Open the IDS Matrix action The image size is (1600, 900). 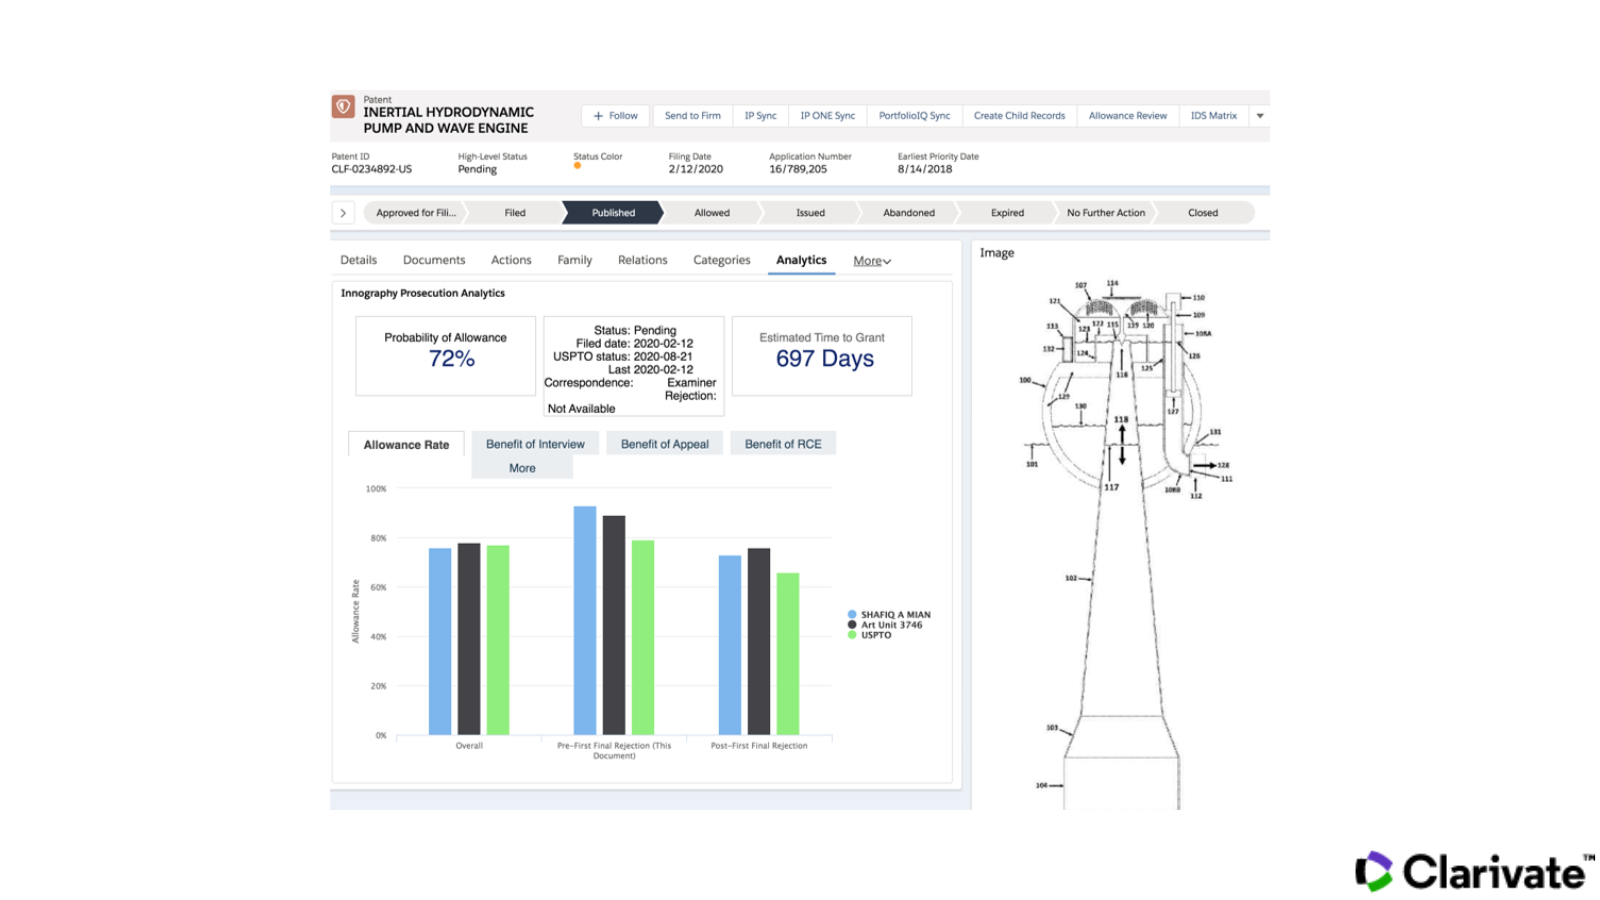[1213, 116]
